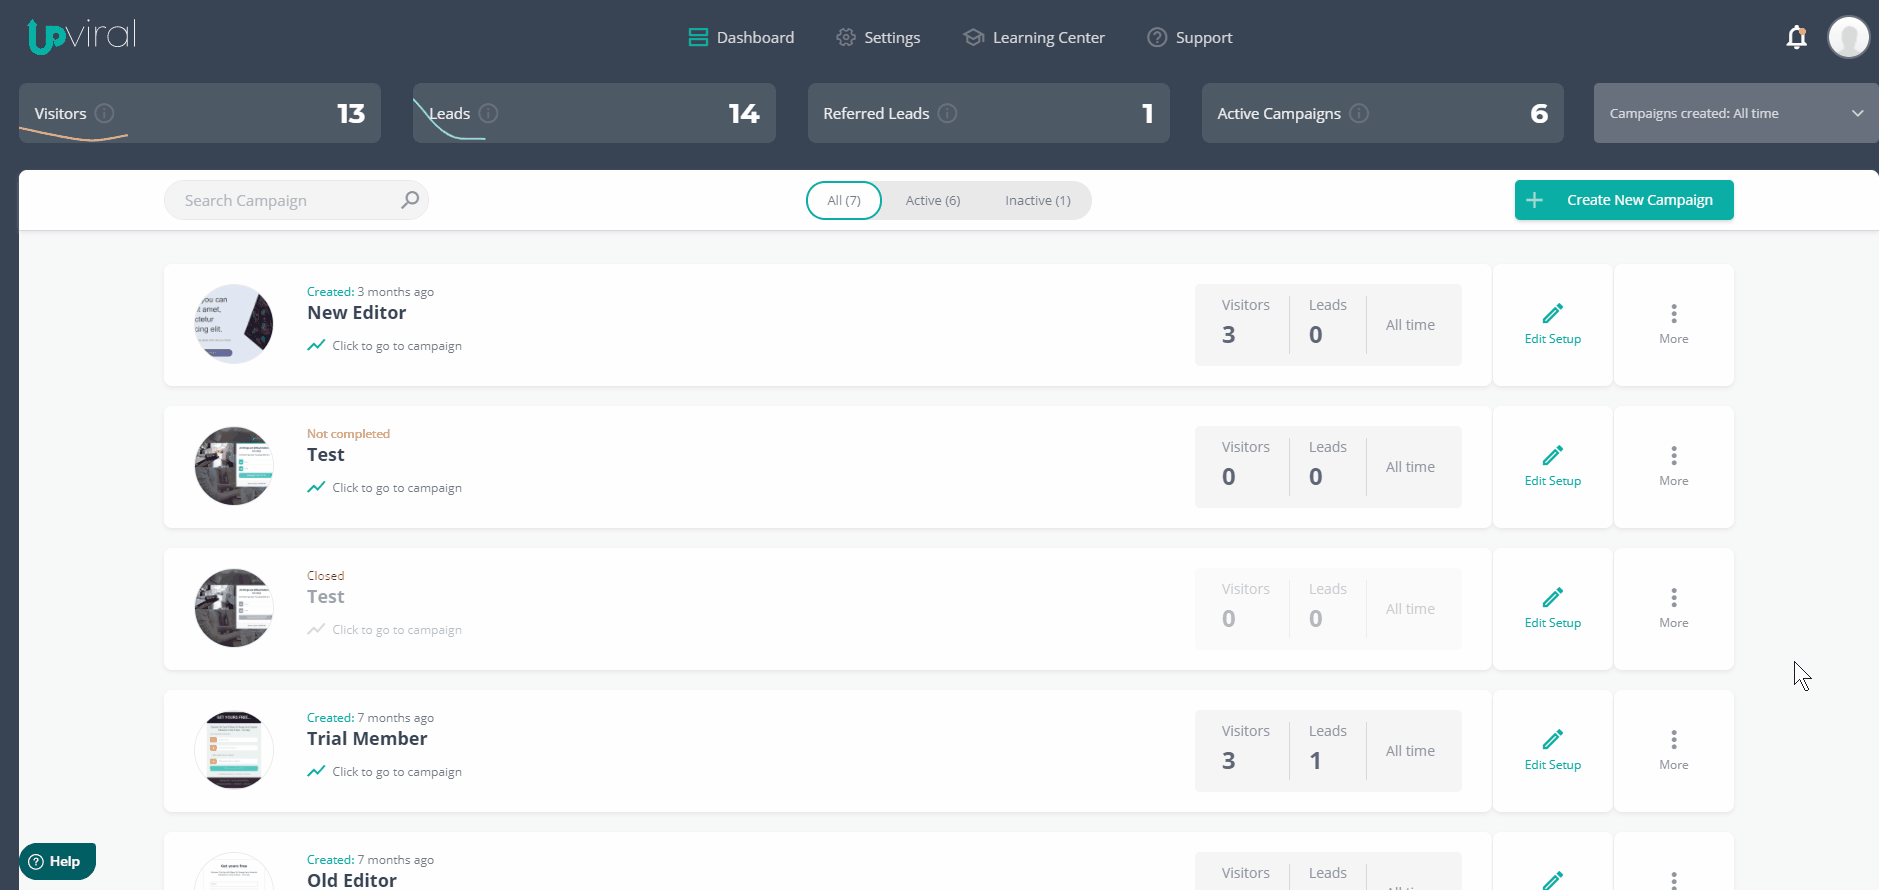Click trend icon under Not completed Test

coord(316,487)
